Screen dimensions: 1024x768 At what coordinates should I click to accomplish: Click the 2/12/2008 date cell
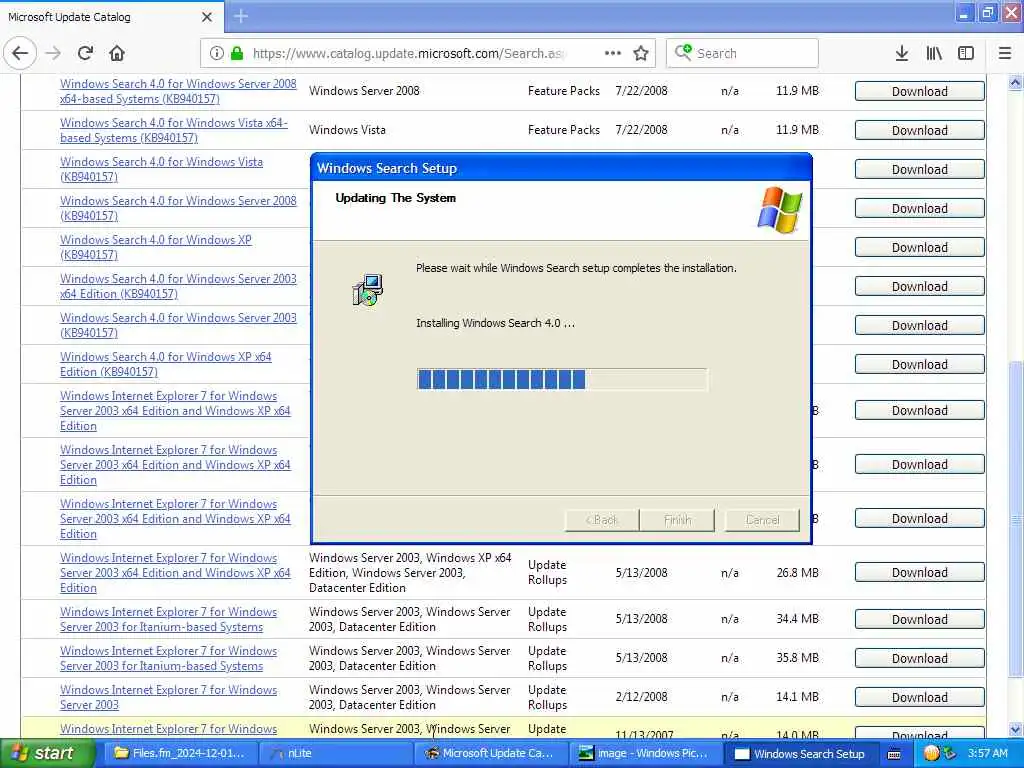(x=641, y=697)
